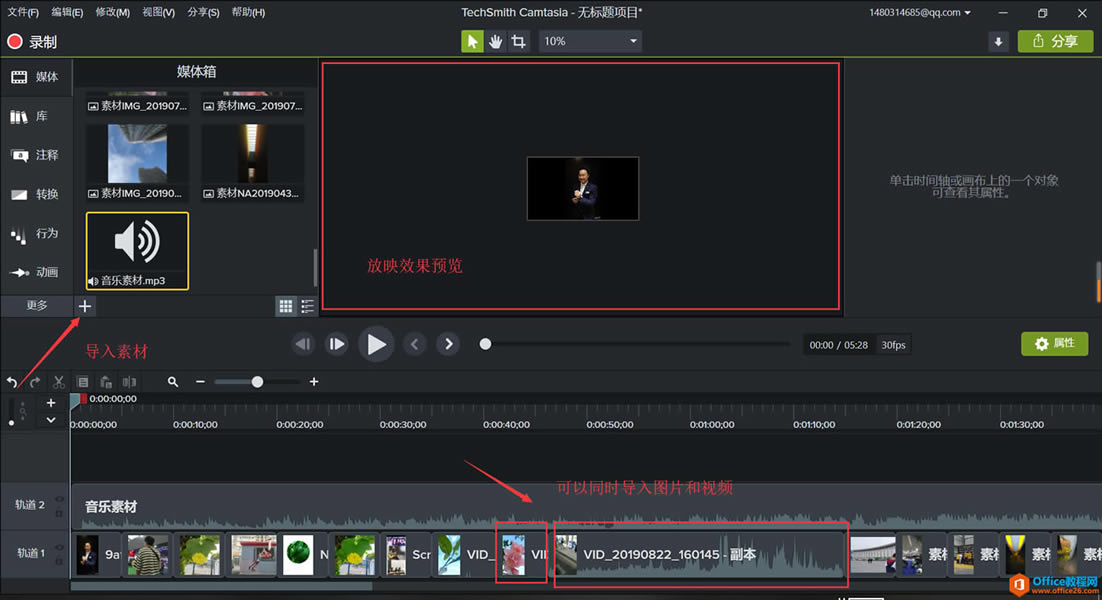Play the timeline preview

pyautogui.click(x=376, y=344)
